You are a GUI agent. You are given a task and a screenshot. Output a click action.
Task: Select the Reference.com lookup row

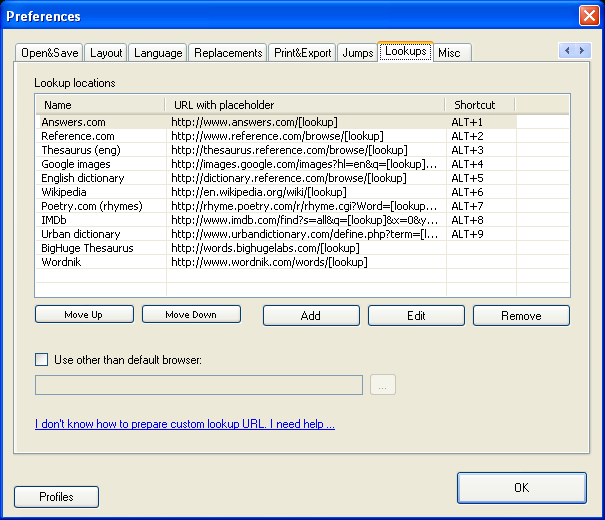pyautogui.click(x=302, y=136)
